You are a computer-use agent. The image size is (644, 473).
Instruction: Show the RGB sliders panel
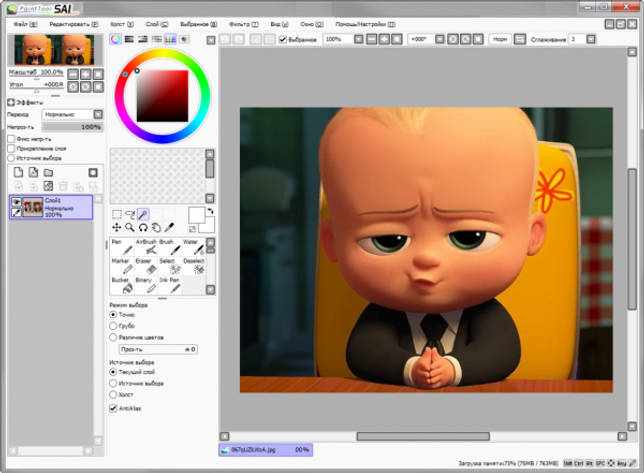(x=129, y=39)
